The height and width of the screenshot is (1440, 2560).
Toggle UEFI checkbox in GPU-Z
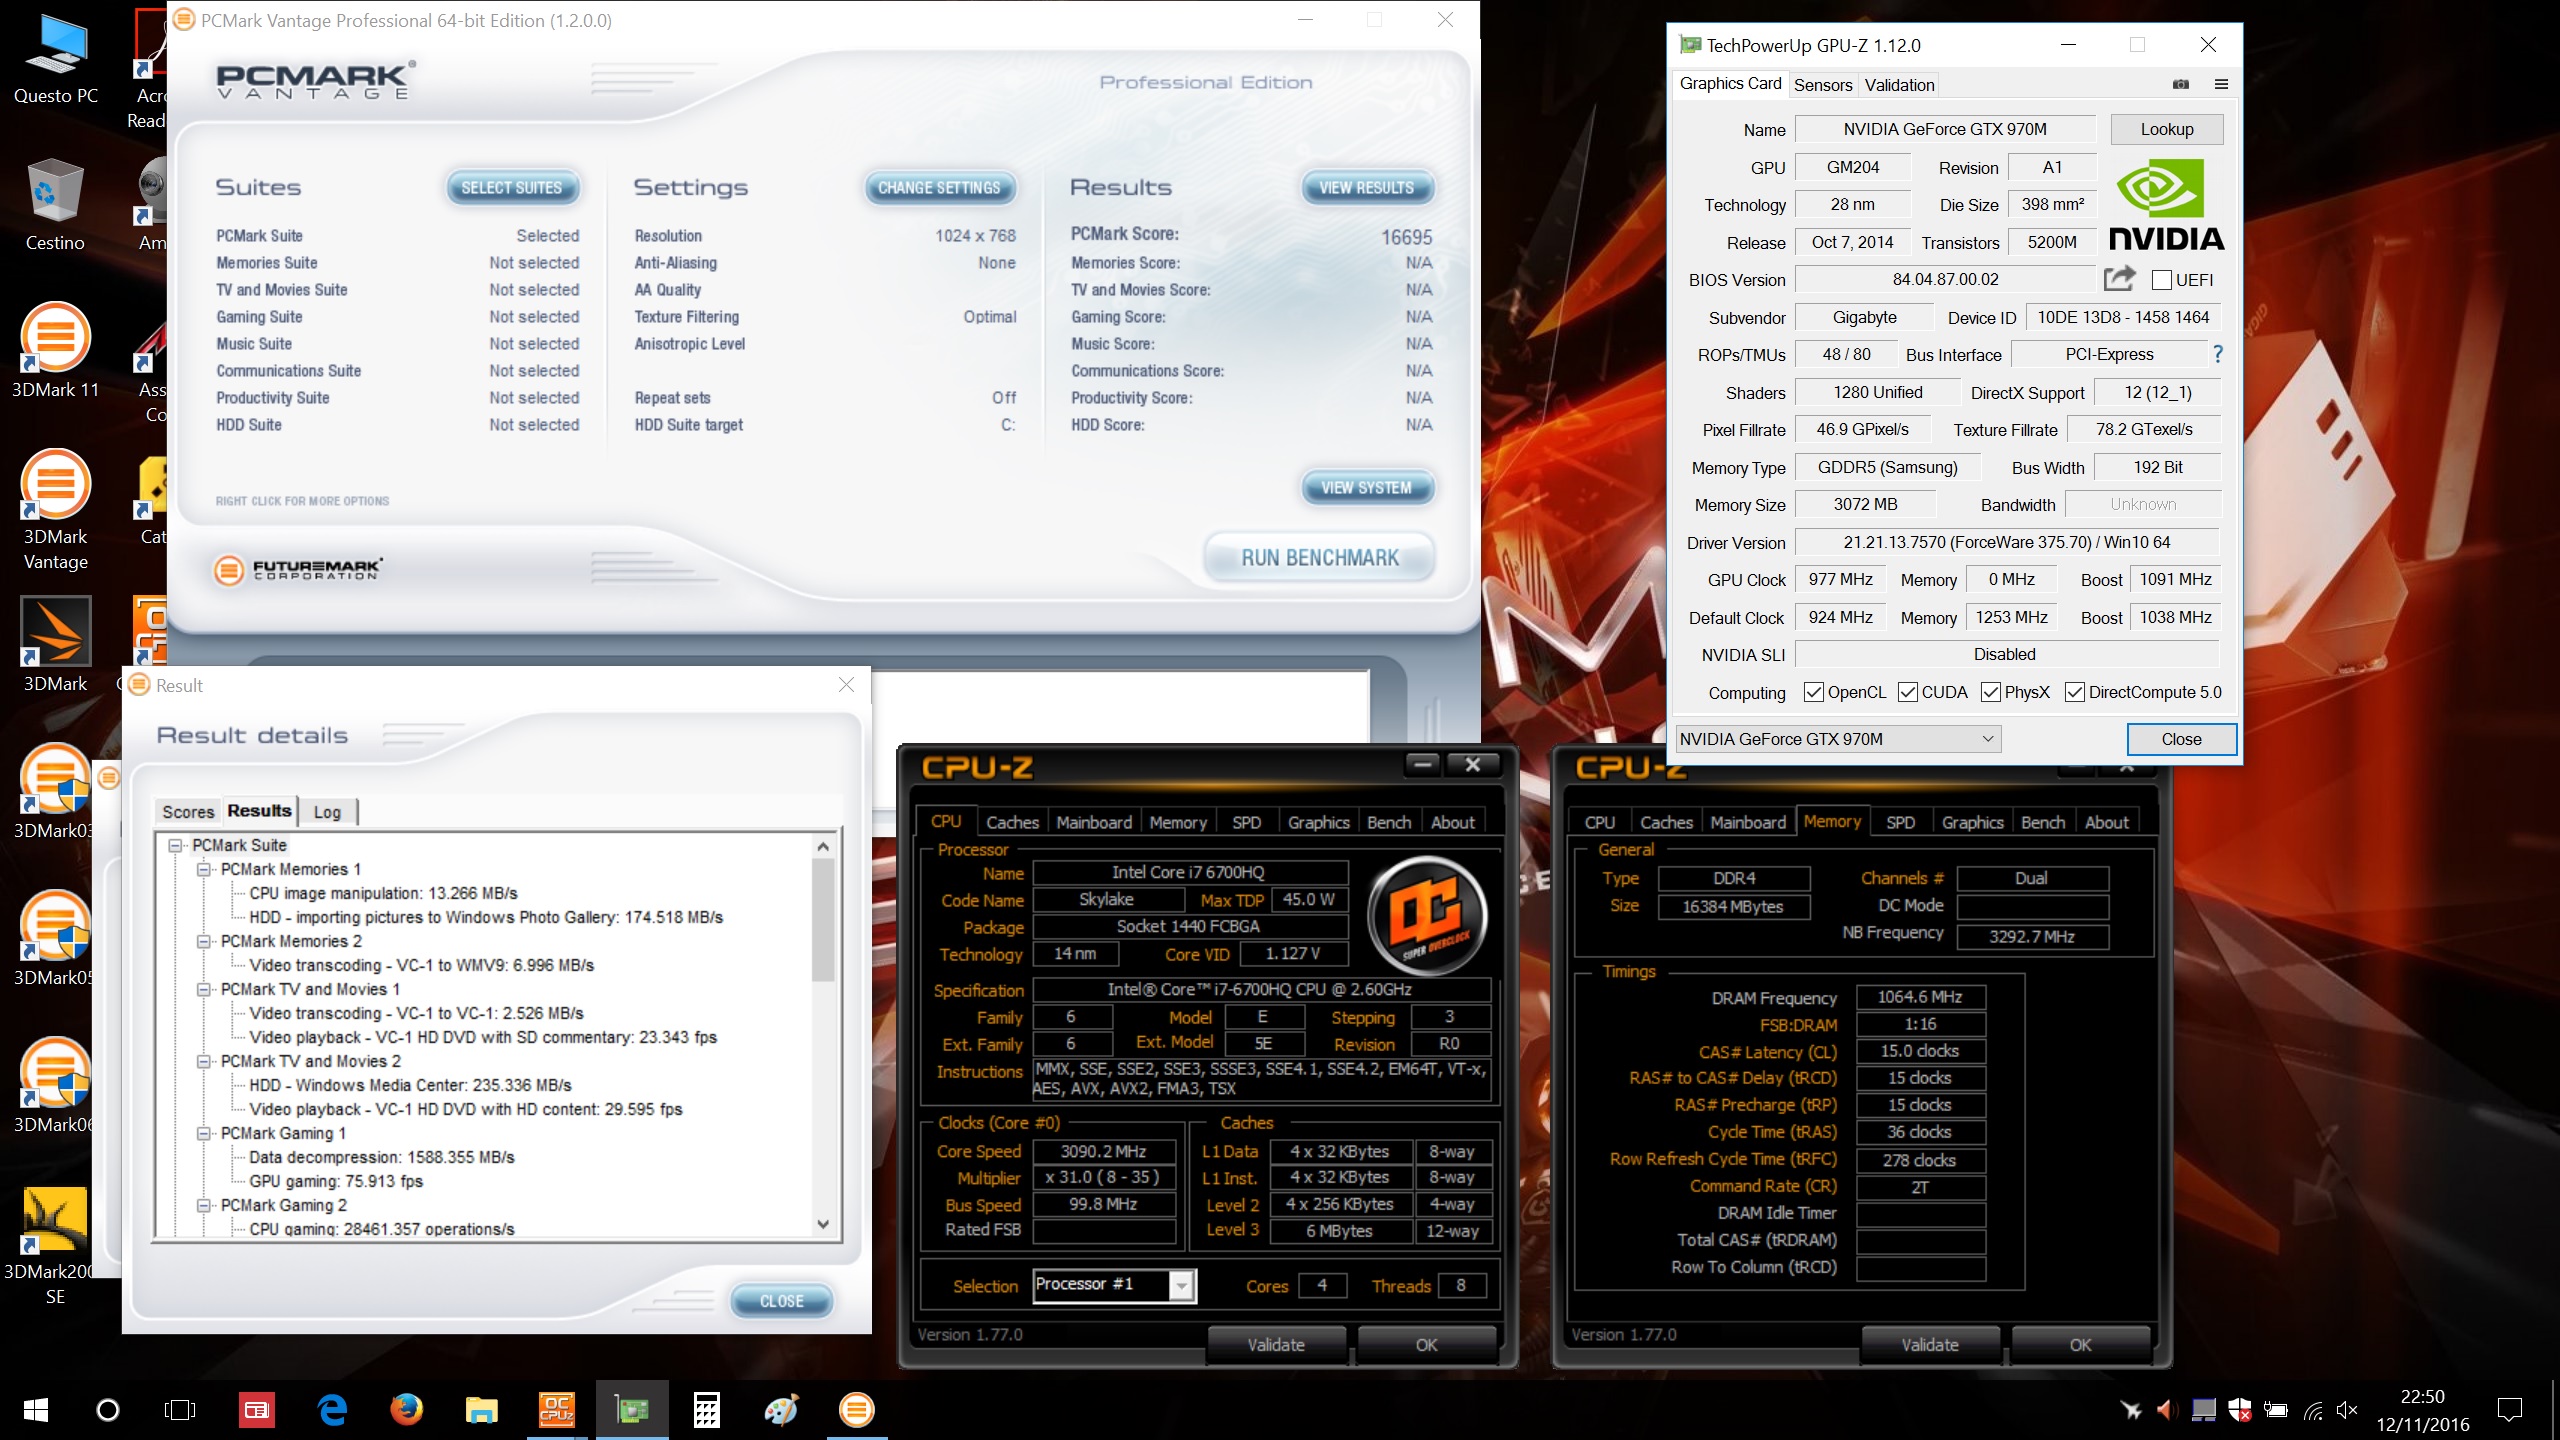(x=2162, y=280)
